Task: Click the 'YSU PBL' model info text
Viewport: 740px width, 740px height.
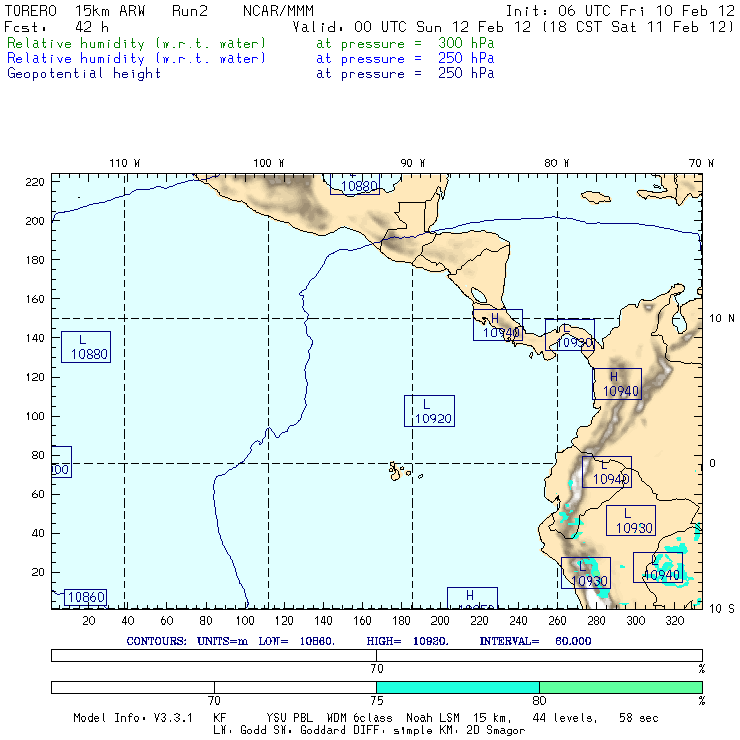Action: click(289, 718)
